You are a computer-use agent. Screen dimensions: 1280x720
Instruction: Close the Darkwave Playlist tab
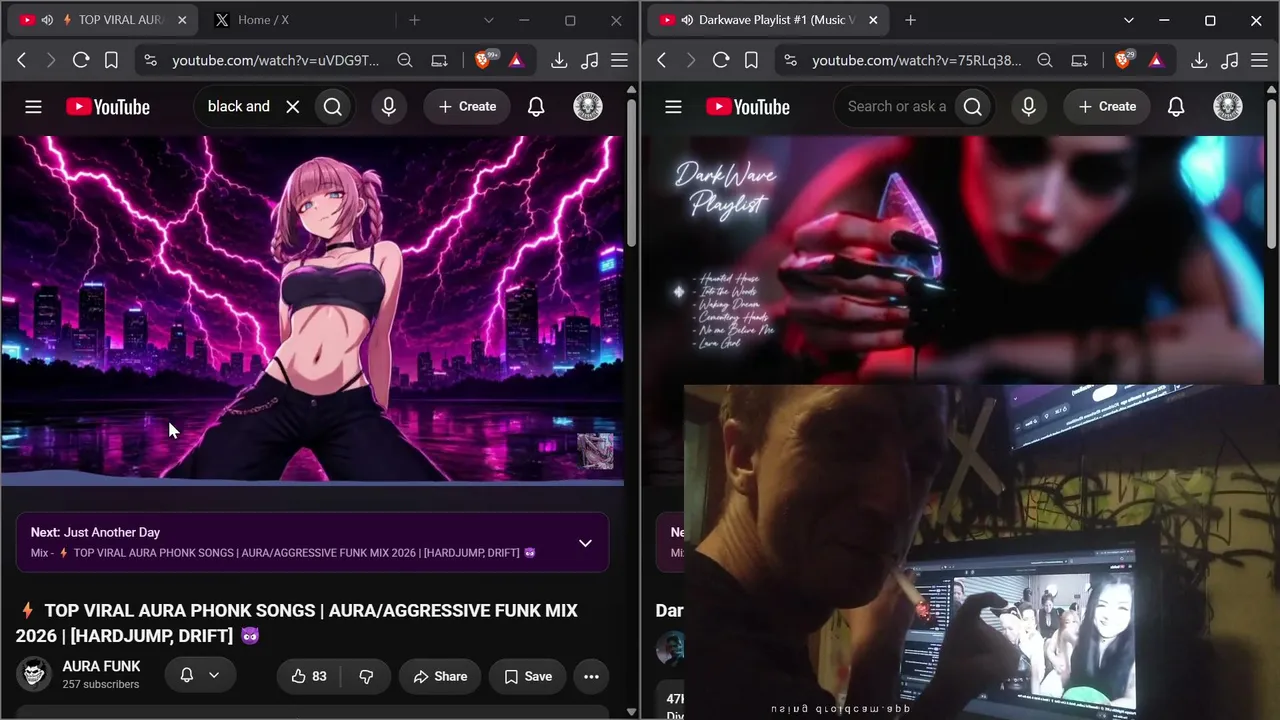coord(873,20)
